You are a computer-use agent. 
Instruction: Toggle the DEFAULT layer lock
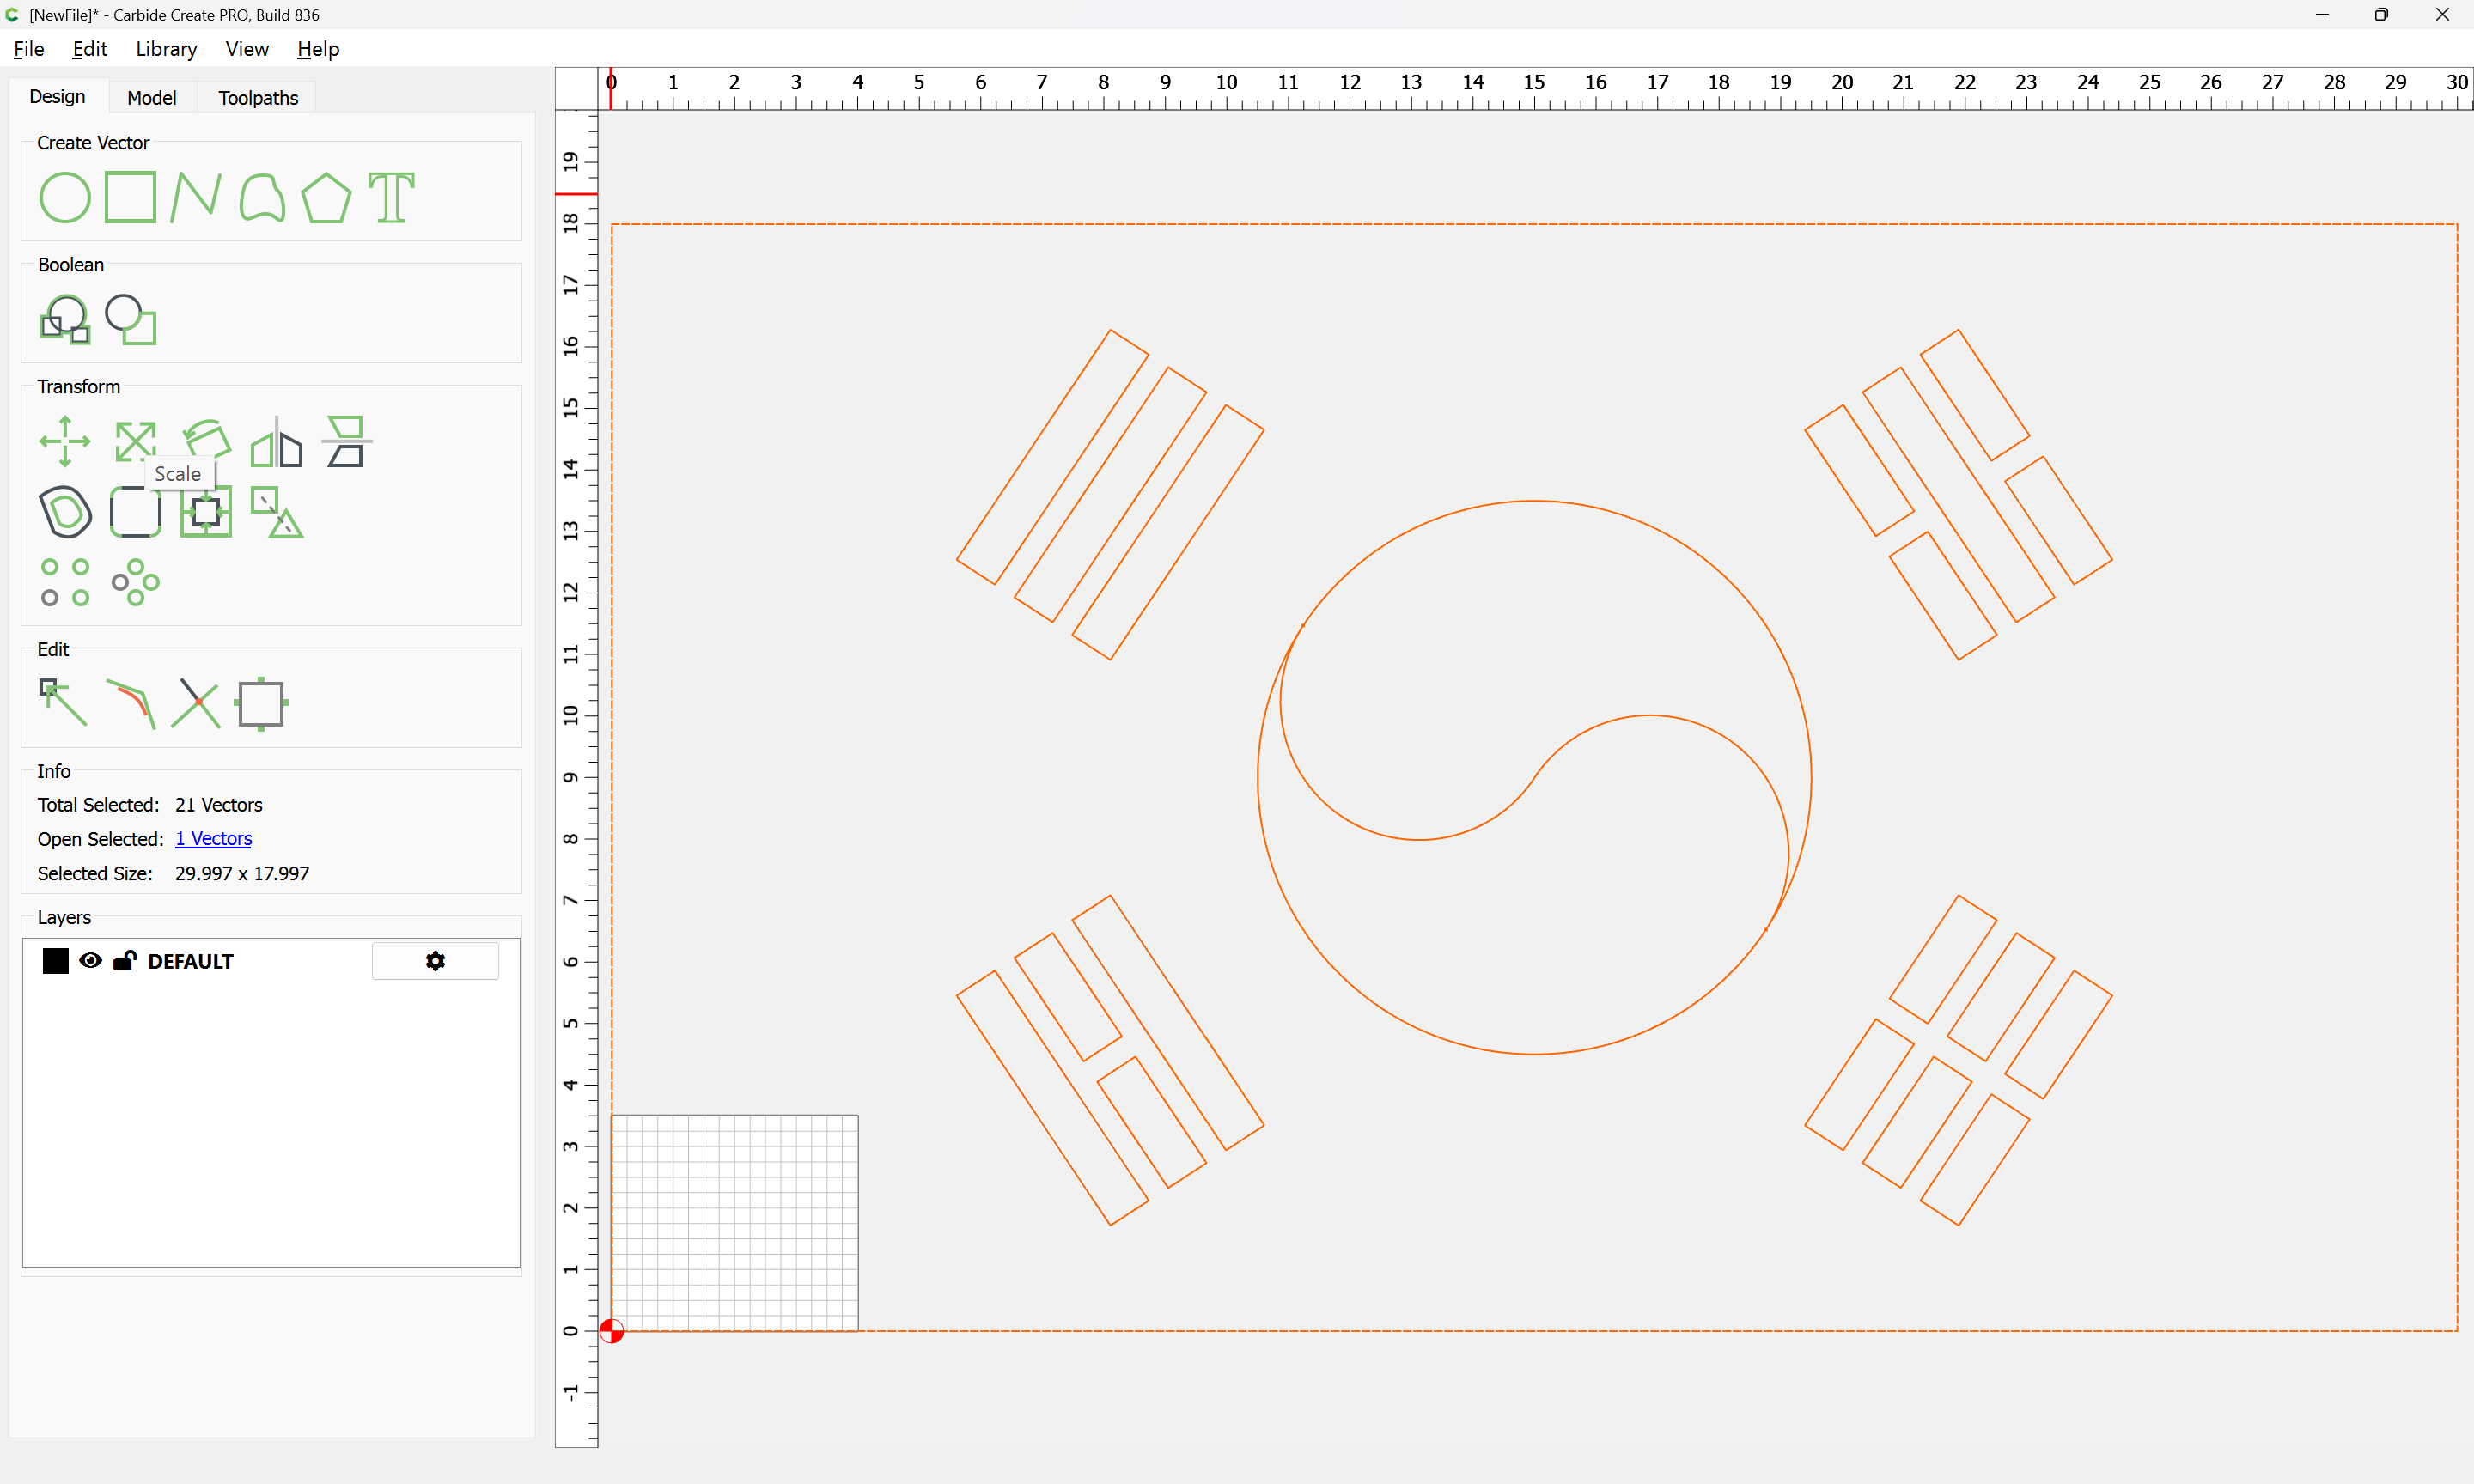(125, 961)
